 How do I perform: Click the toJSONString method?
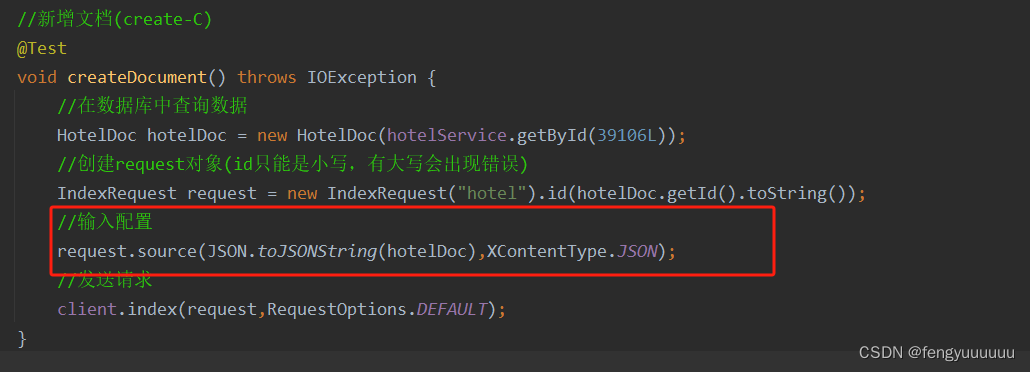(317, 251)
